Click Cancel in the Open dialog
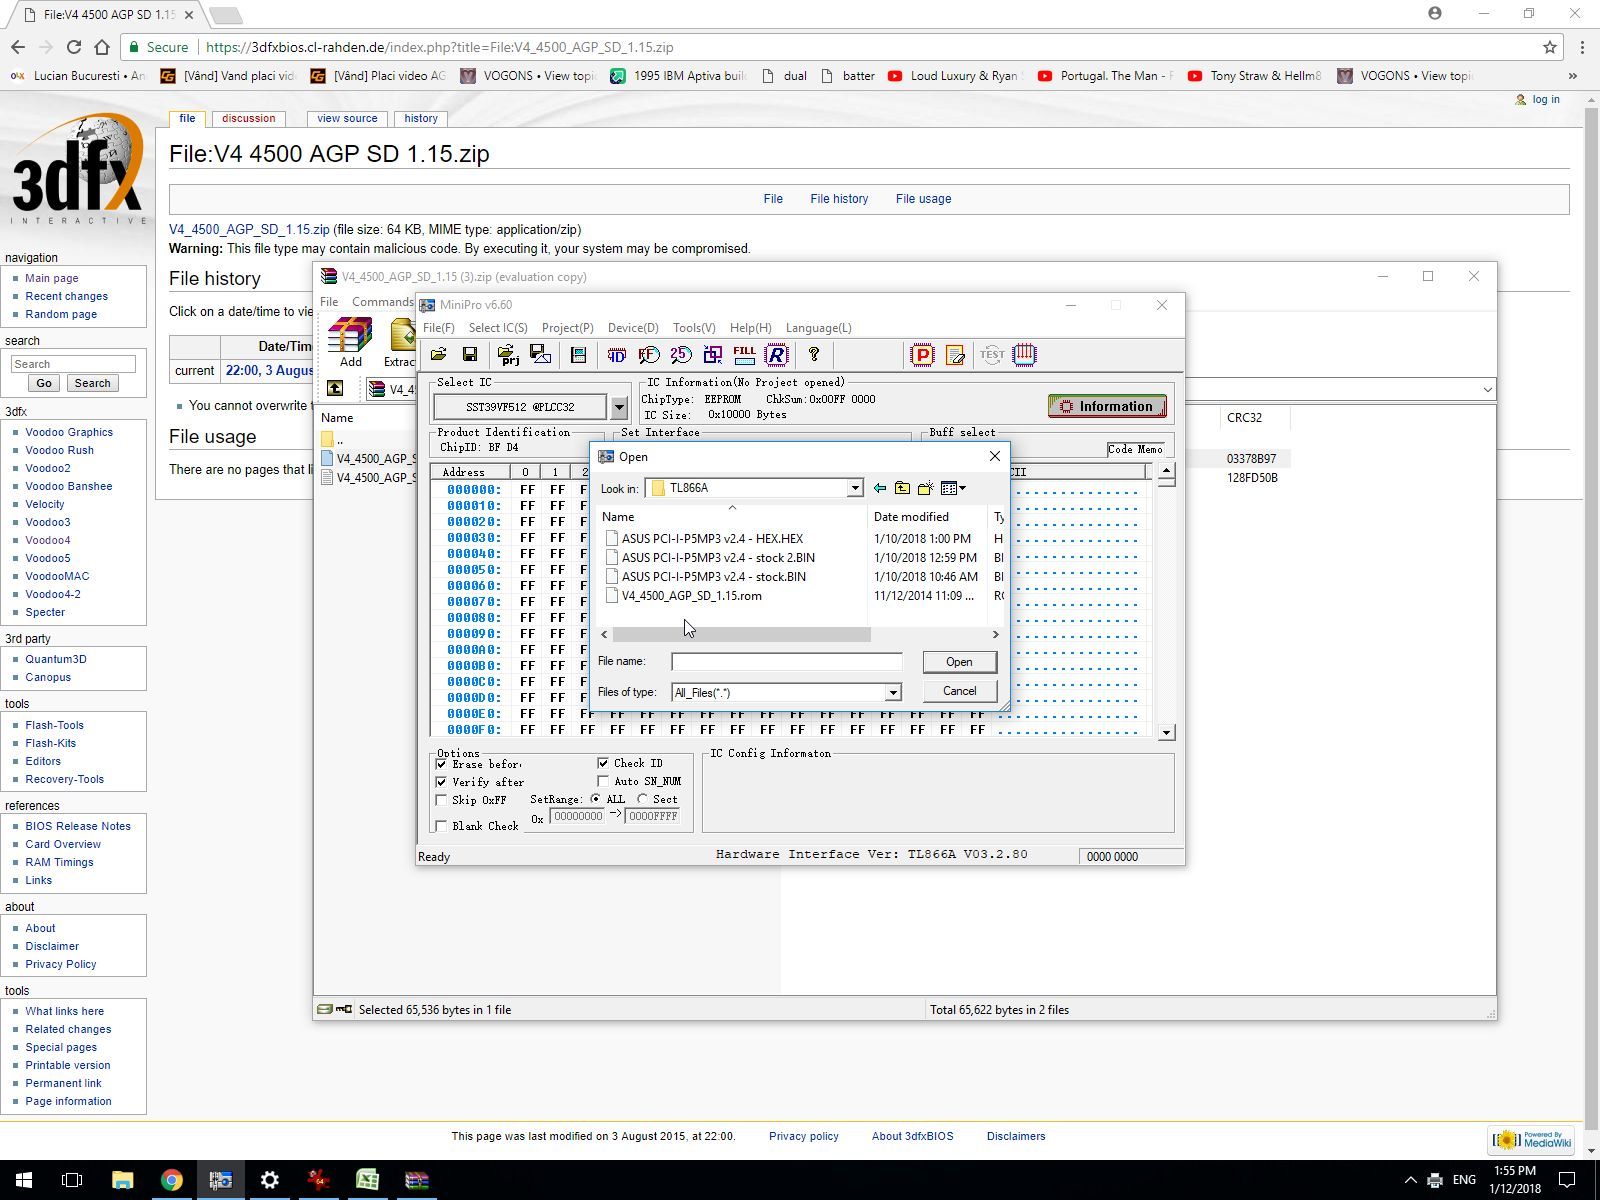The image size is (1600, 1200). click(x=959, y=691)
